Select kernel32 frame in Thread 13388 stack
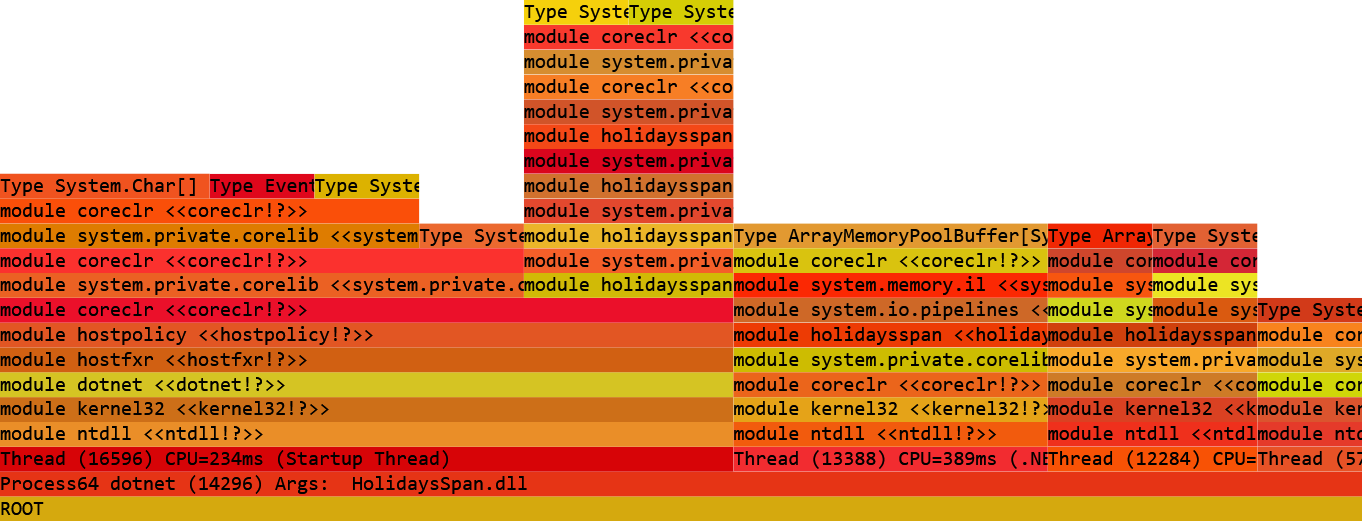1362x521 pixels. (x=890, y=409)
